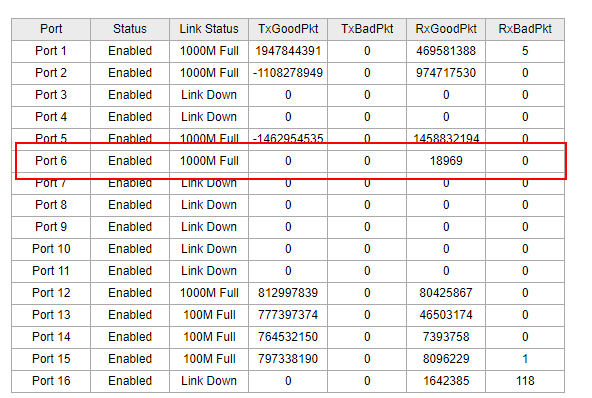The width and height of the screenshot is (592, 398).
Task: Click the TxGoodPkt column header
Action: click(288, 29)
